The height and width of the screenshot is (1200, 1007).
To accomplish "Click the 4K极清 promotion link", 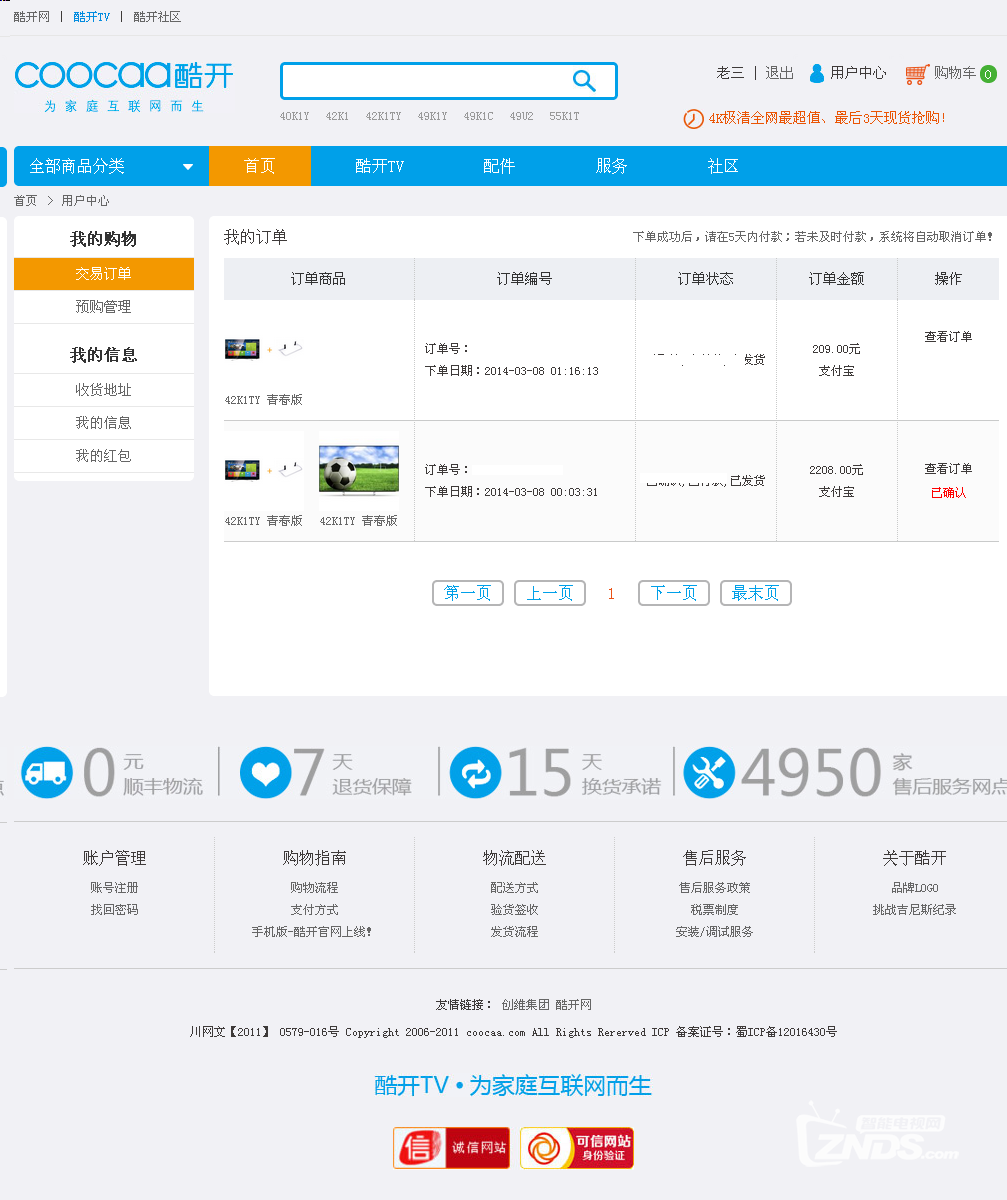I will coord(827,118).
